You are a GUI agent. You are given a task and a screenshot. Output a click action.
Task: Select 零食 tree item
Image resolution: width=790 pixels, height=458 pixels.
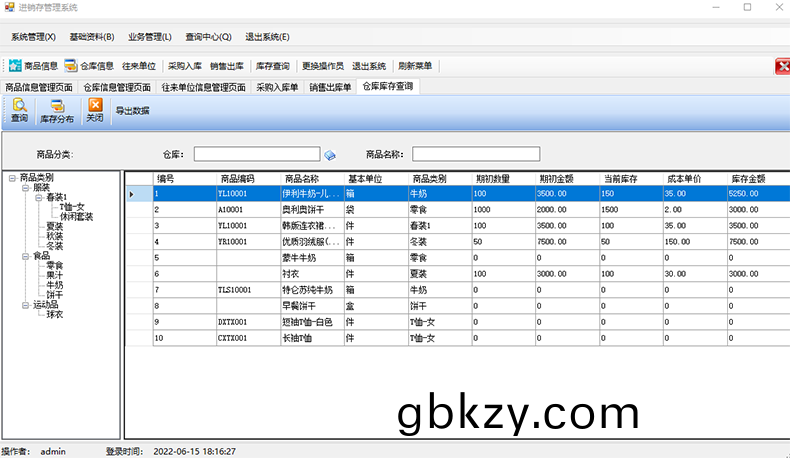pyautogui.click(x=54, y=266)
